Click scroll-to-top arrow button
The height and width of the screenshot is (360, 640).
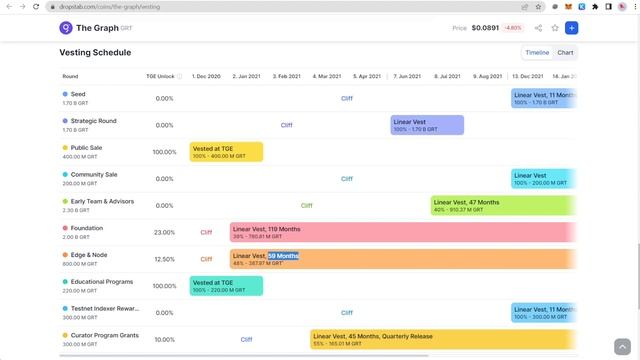(622, 347)
